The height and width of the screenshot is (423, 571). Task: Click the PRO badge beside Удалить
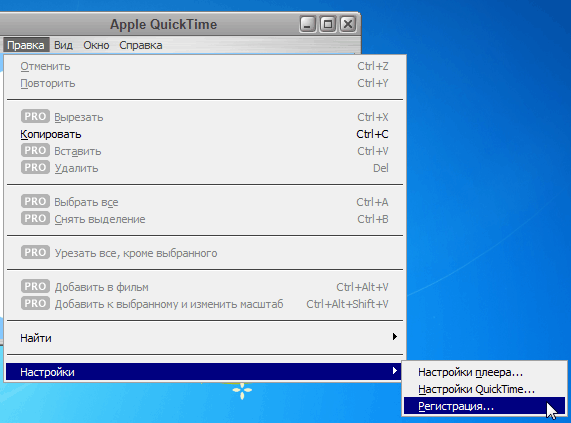pyautogui.click(x=35, y=167)
